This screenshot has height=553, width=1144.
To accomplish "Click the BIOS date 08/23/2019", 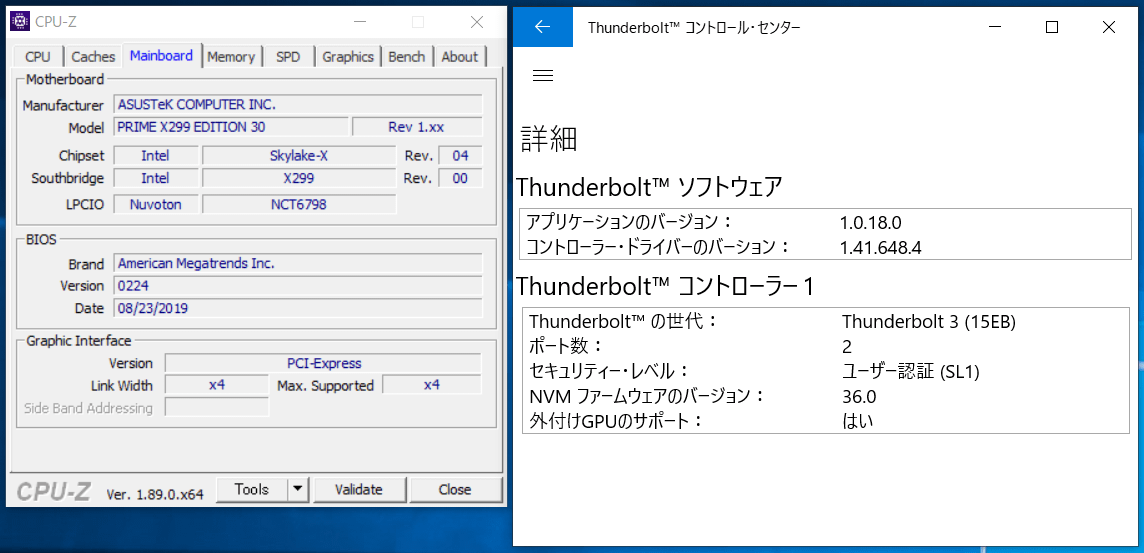I will (298, 308).
